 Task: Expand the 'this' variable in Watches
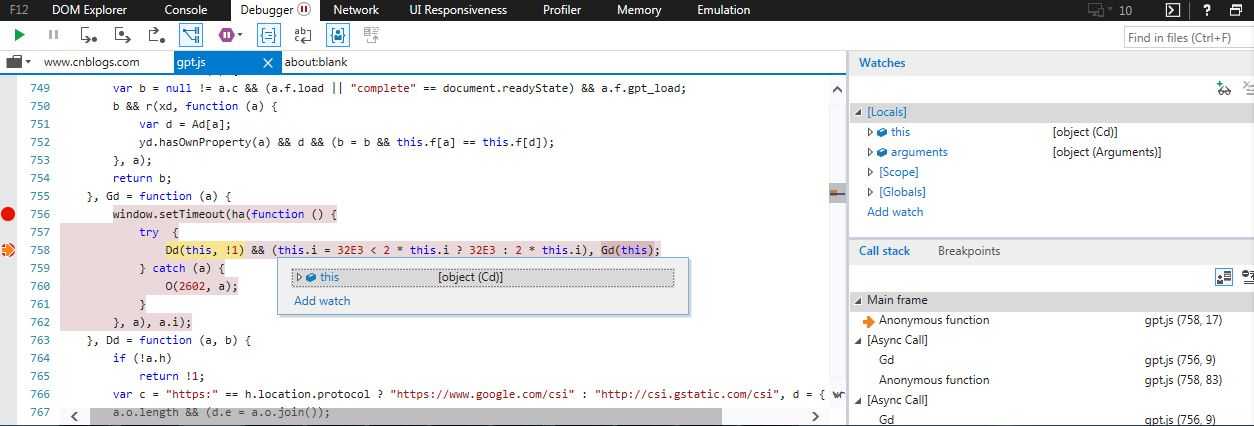(x=871, y=132)
